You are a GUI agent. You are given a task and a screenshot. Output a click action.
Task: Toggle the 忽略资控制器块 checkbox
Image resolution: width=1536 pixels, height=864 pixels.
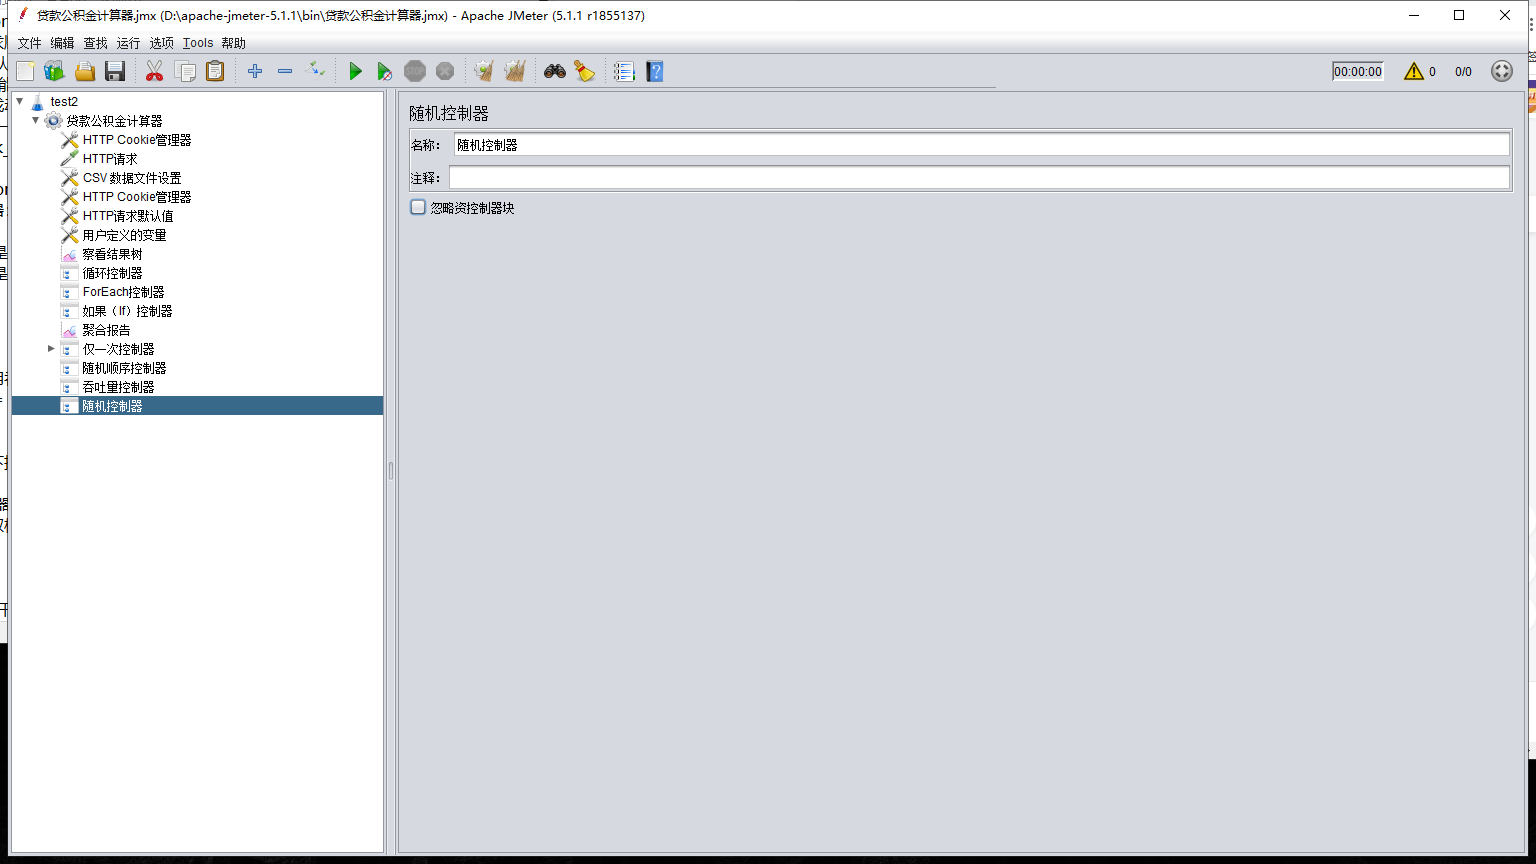coord(418,207)
